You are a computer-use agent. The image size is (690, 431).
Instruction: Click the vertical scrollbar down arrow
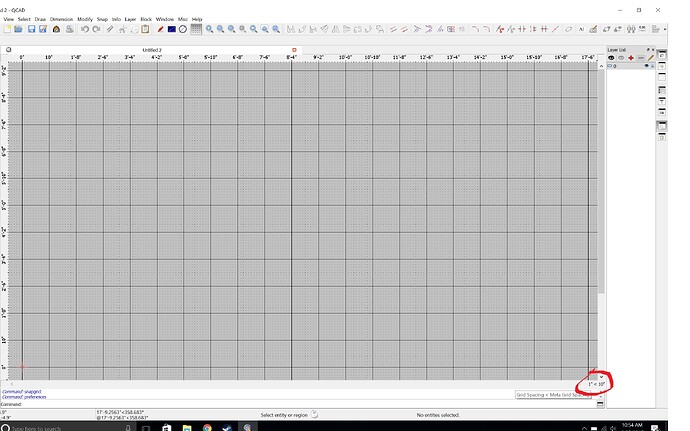pos(601,377)
